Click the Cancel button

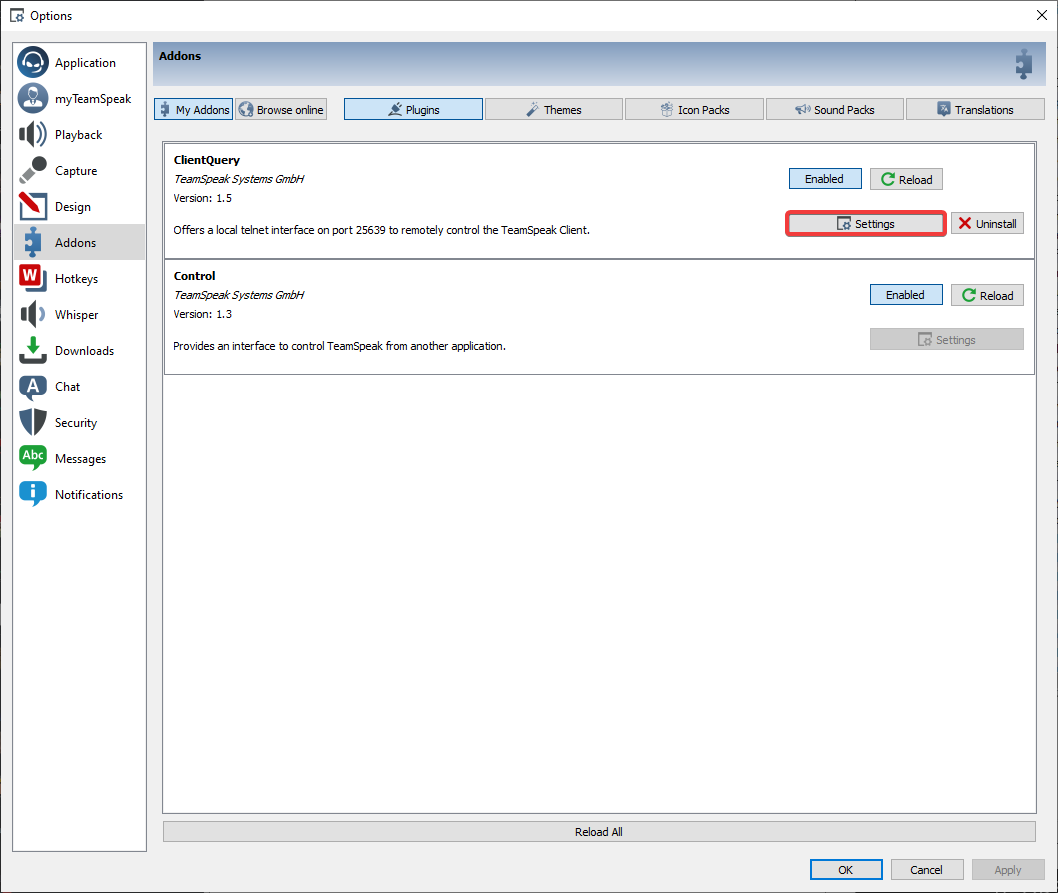tap(926, 869)
